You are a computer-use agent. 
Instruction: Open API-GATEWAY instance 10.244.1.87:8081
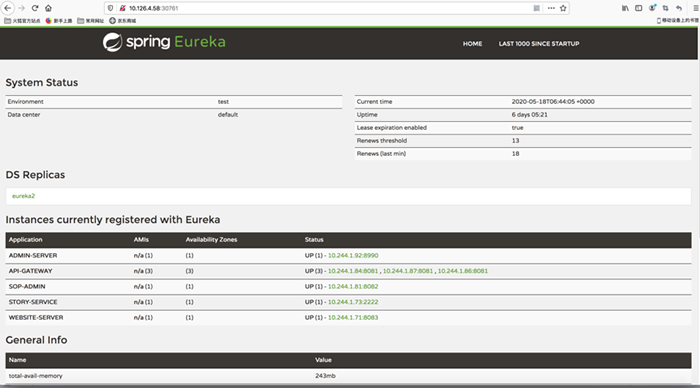point(408,271)
